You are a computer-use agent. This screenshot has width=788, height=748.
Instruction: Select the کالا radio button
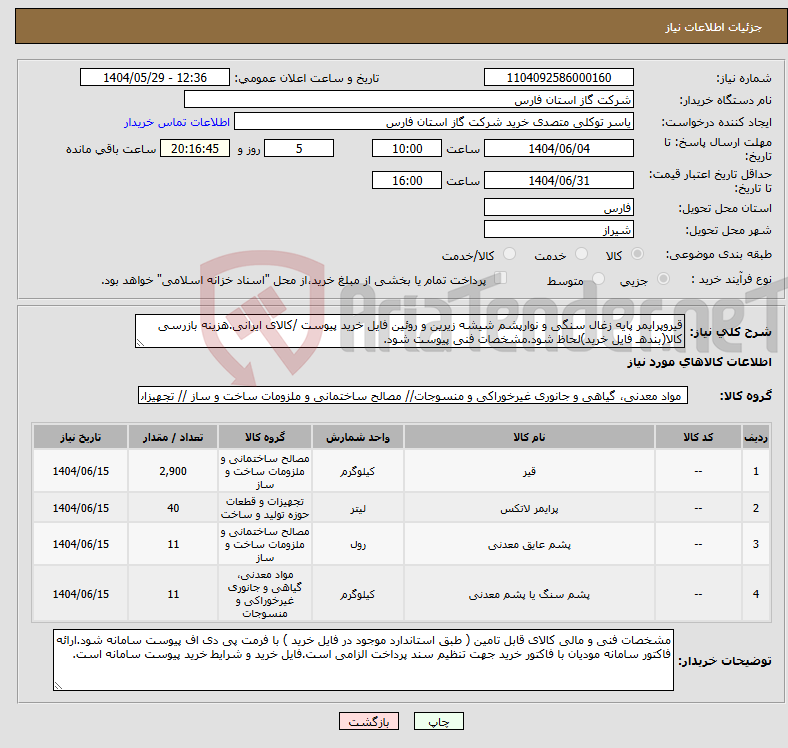coord(639,255)
